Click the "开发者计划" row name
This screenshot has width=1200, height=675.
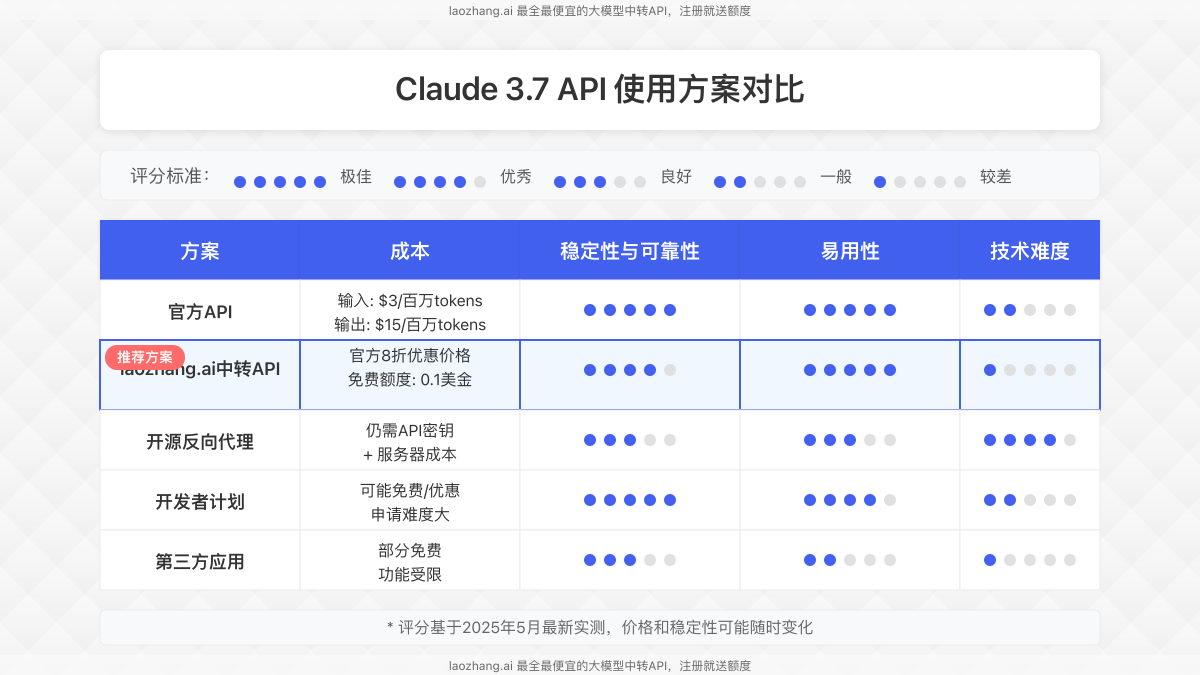(x=200, y=501)
